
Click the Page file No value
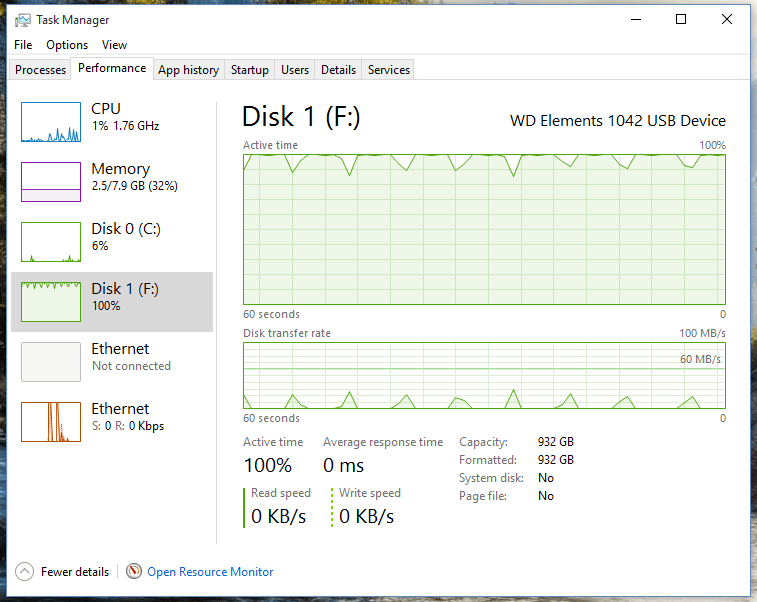pos(546,496)
